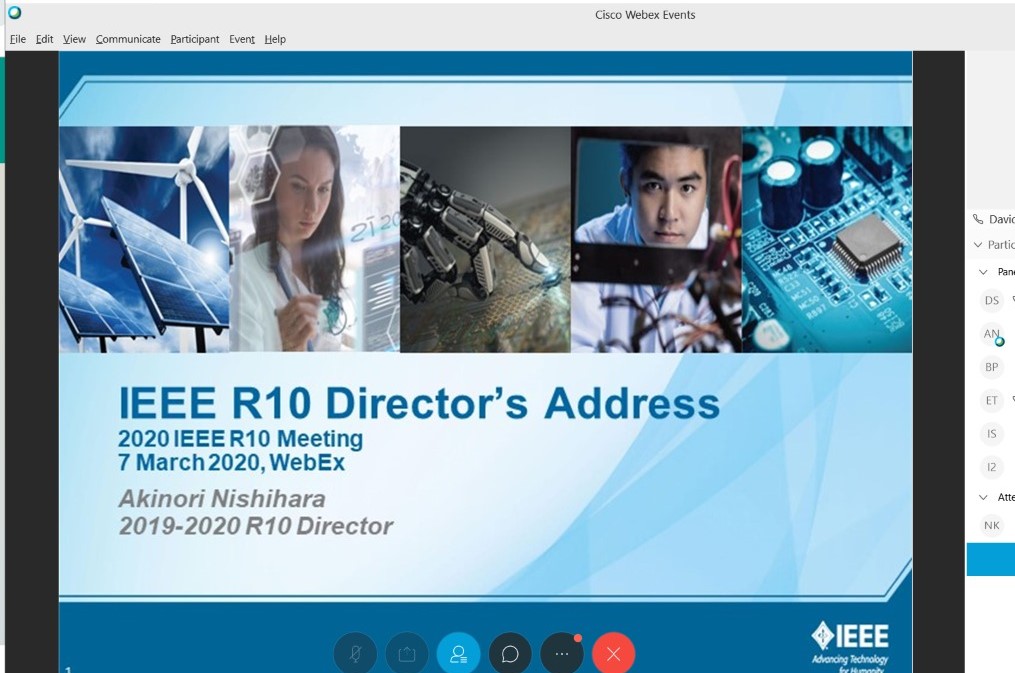Click the woman scientist image on slide
1015x673 pixels.
point(315,239)
